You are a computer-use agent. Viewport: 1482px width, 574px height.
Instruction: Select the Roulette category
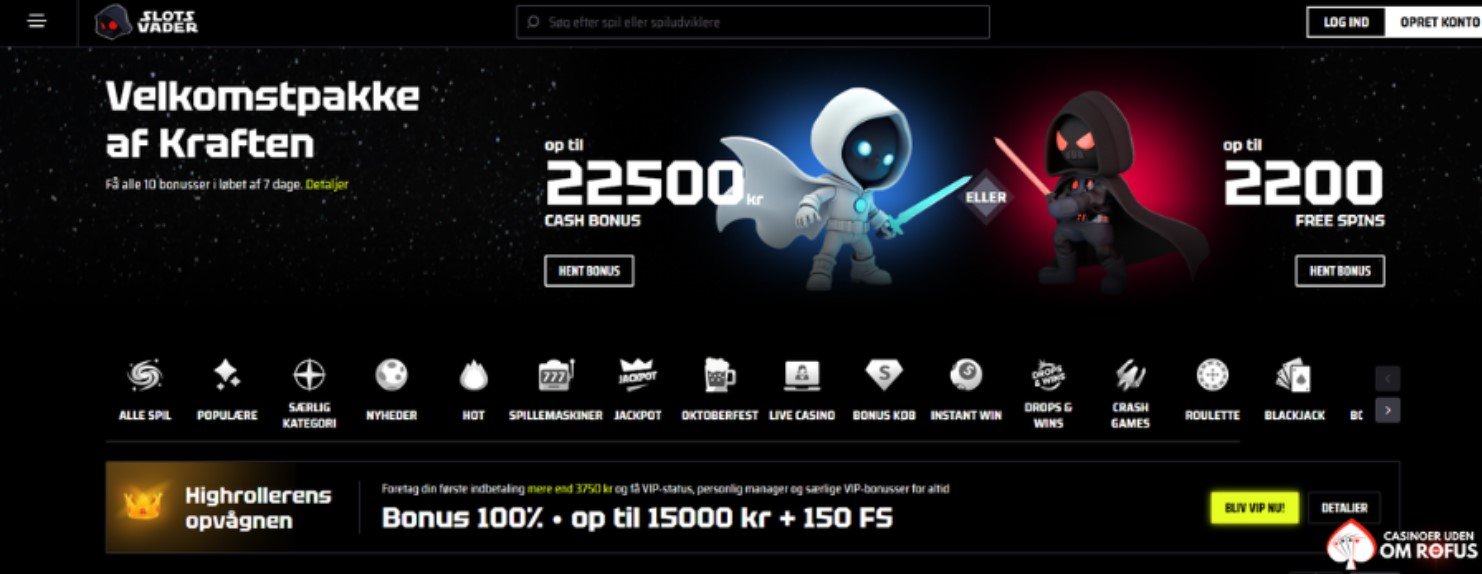(1212, 390)
